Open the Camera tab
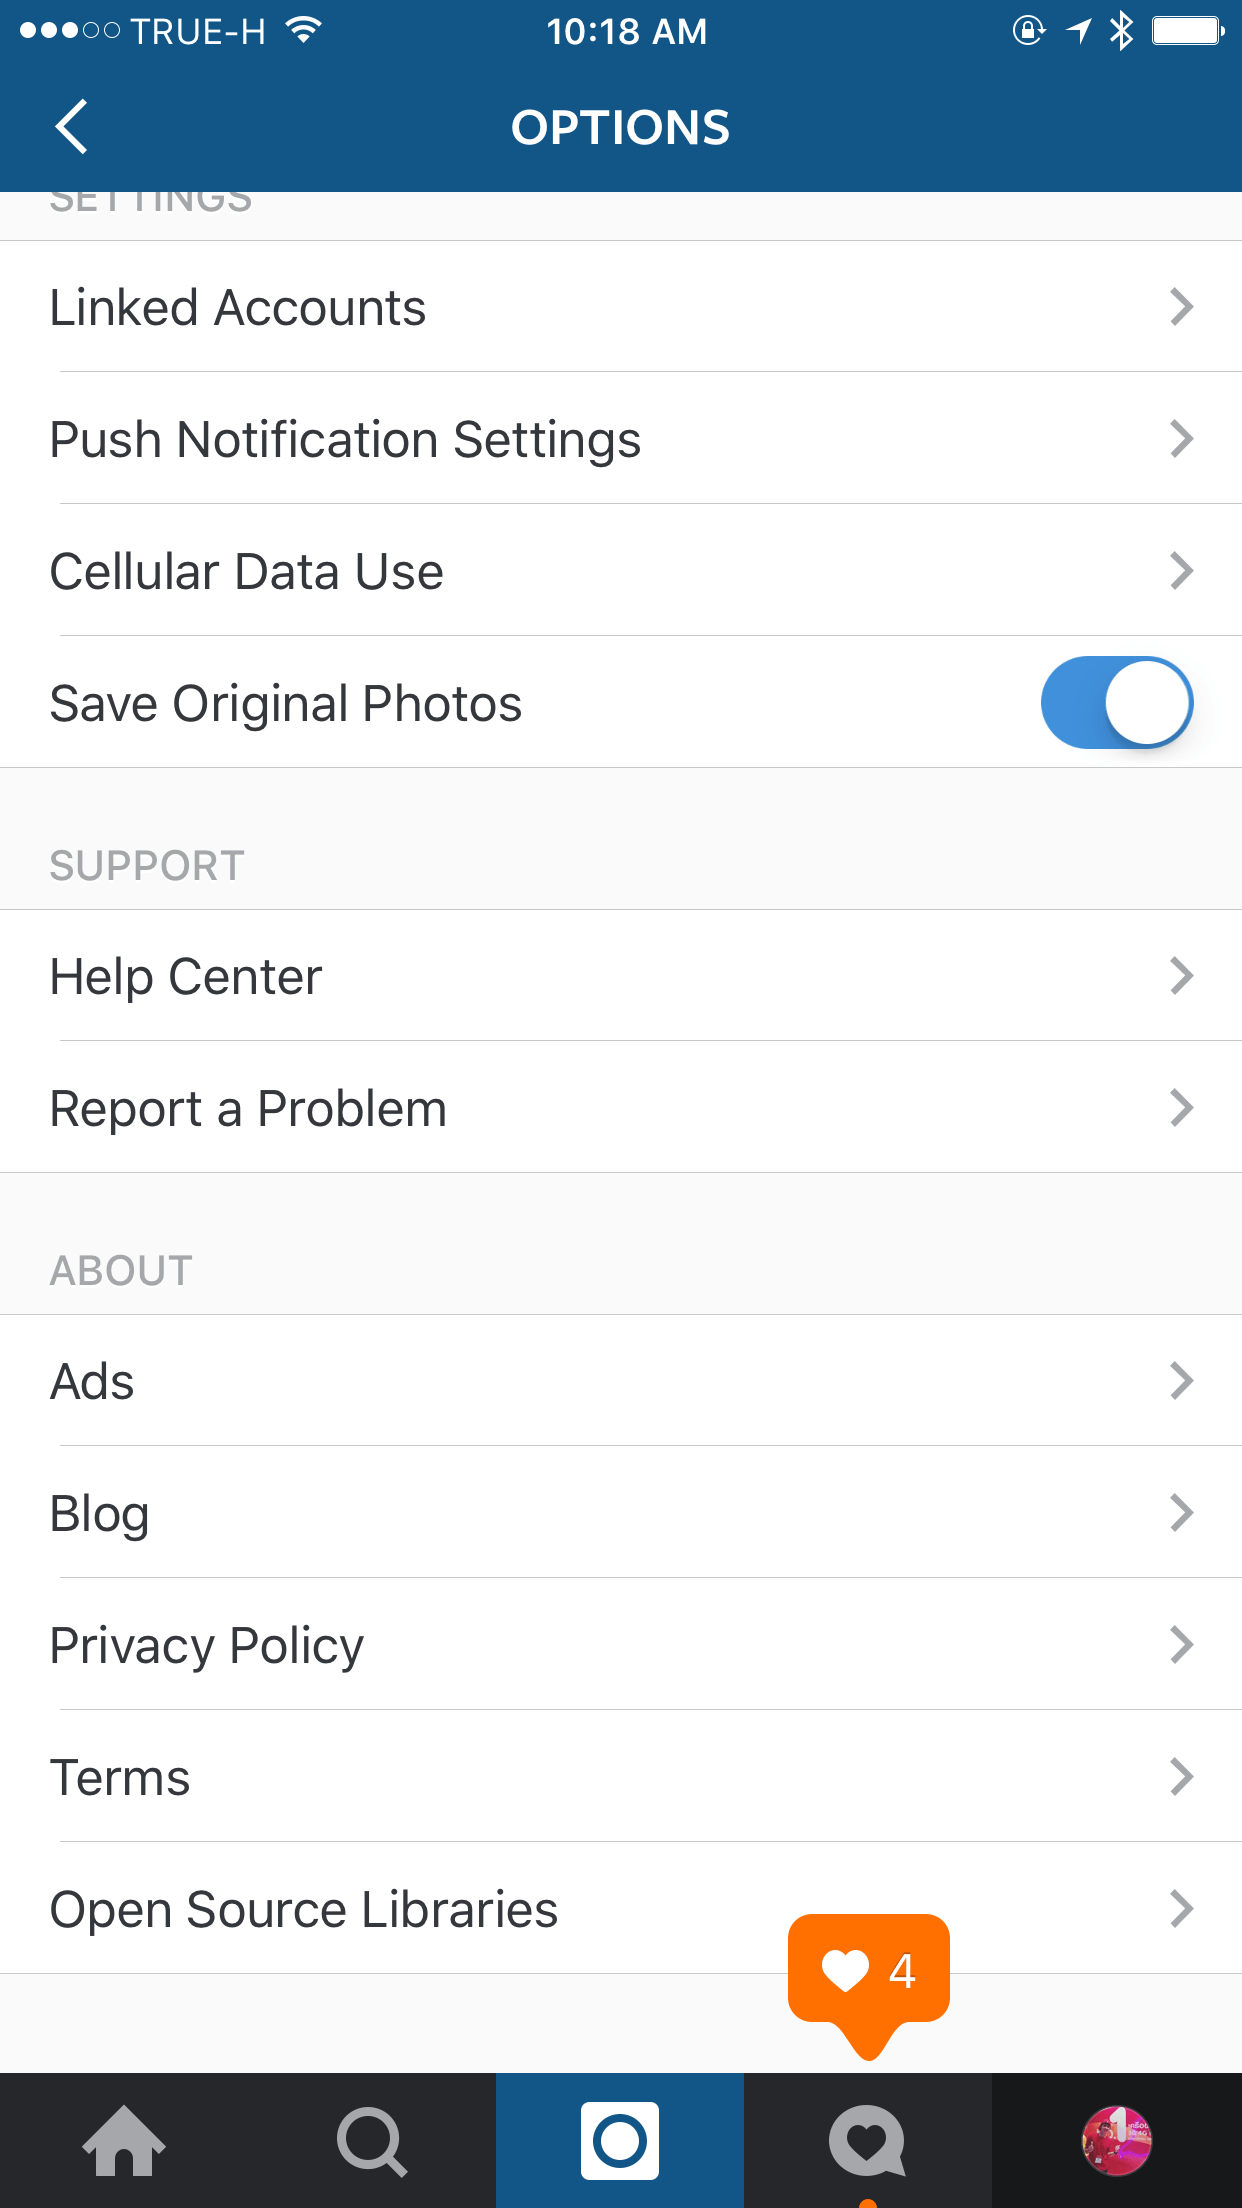The width and height of the screenshot is (1242, 2208). tap(620, 2141)
